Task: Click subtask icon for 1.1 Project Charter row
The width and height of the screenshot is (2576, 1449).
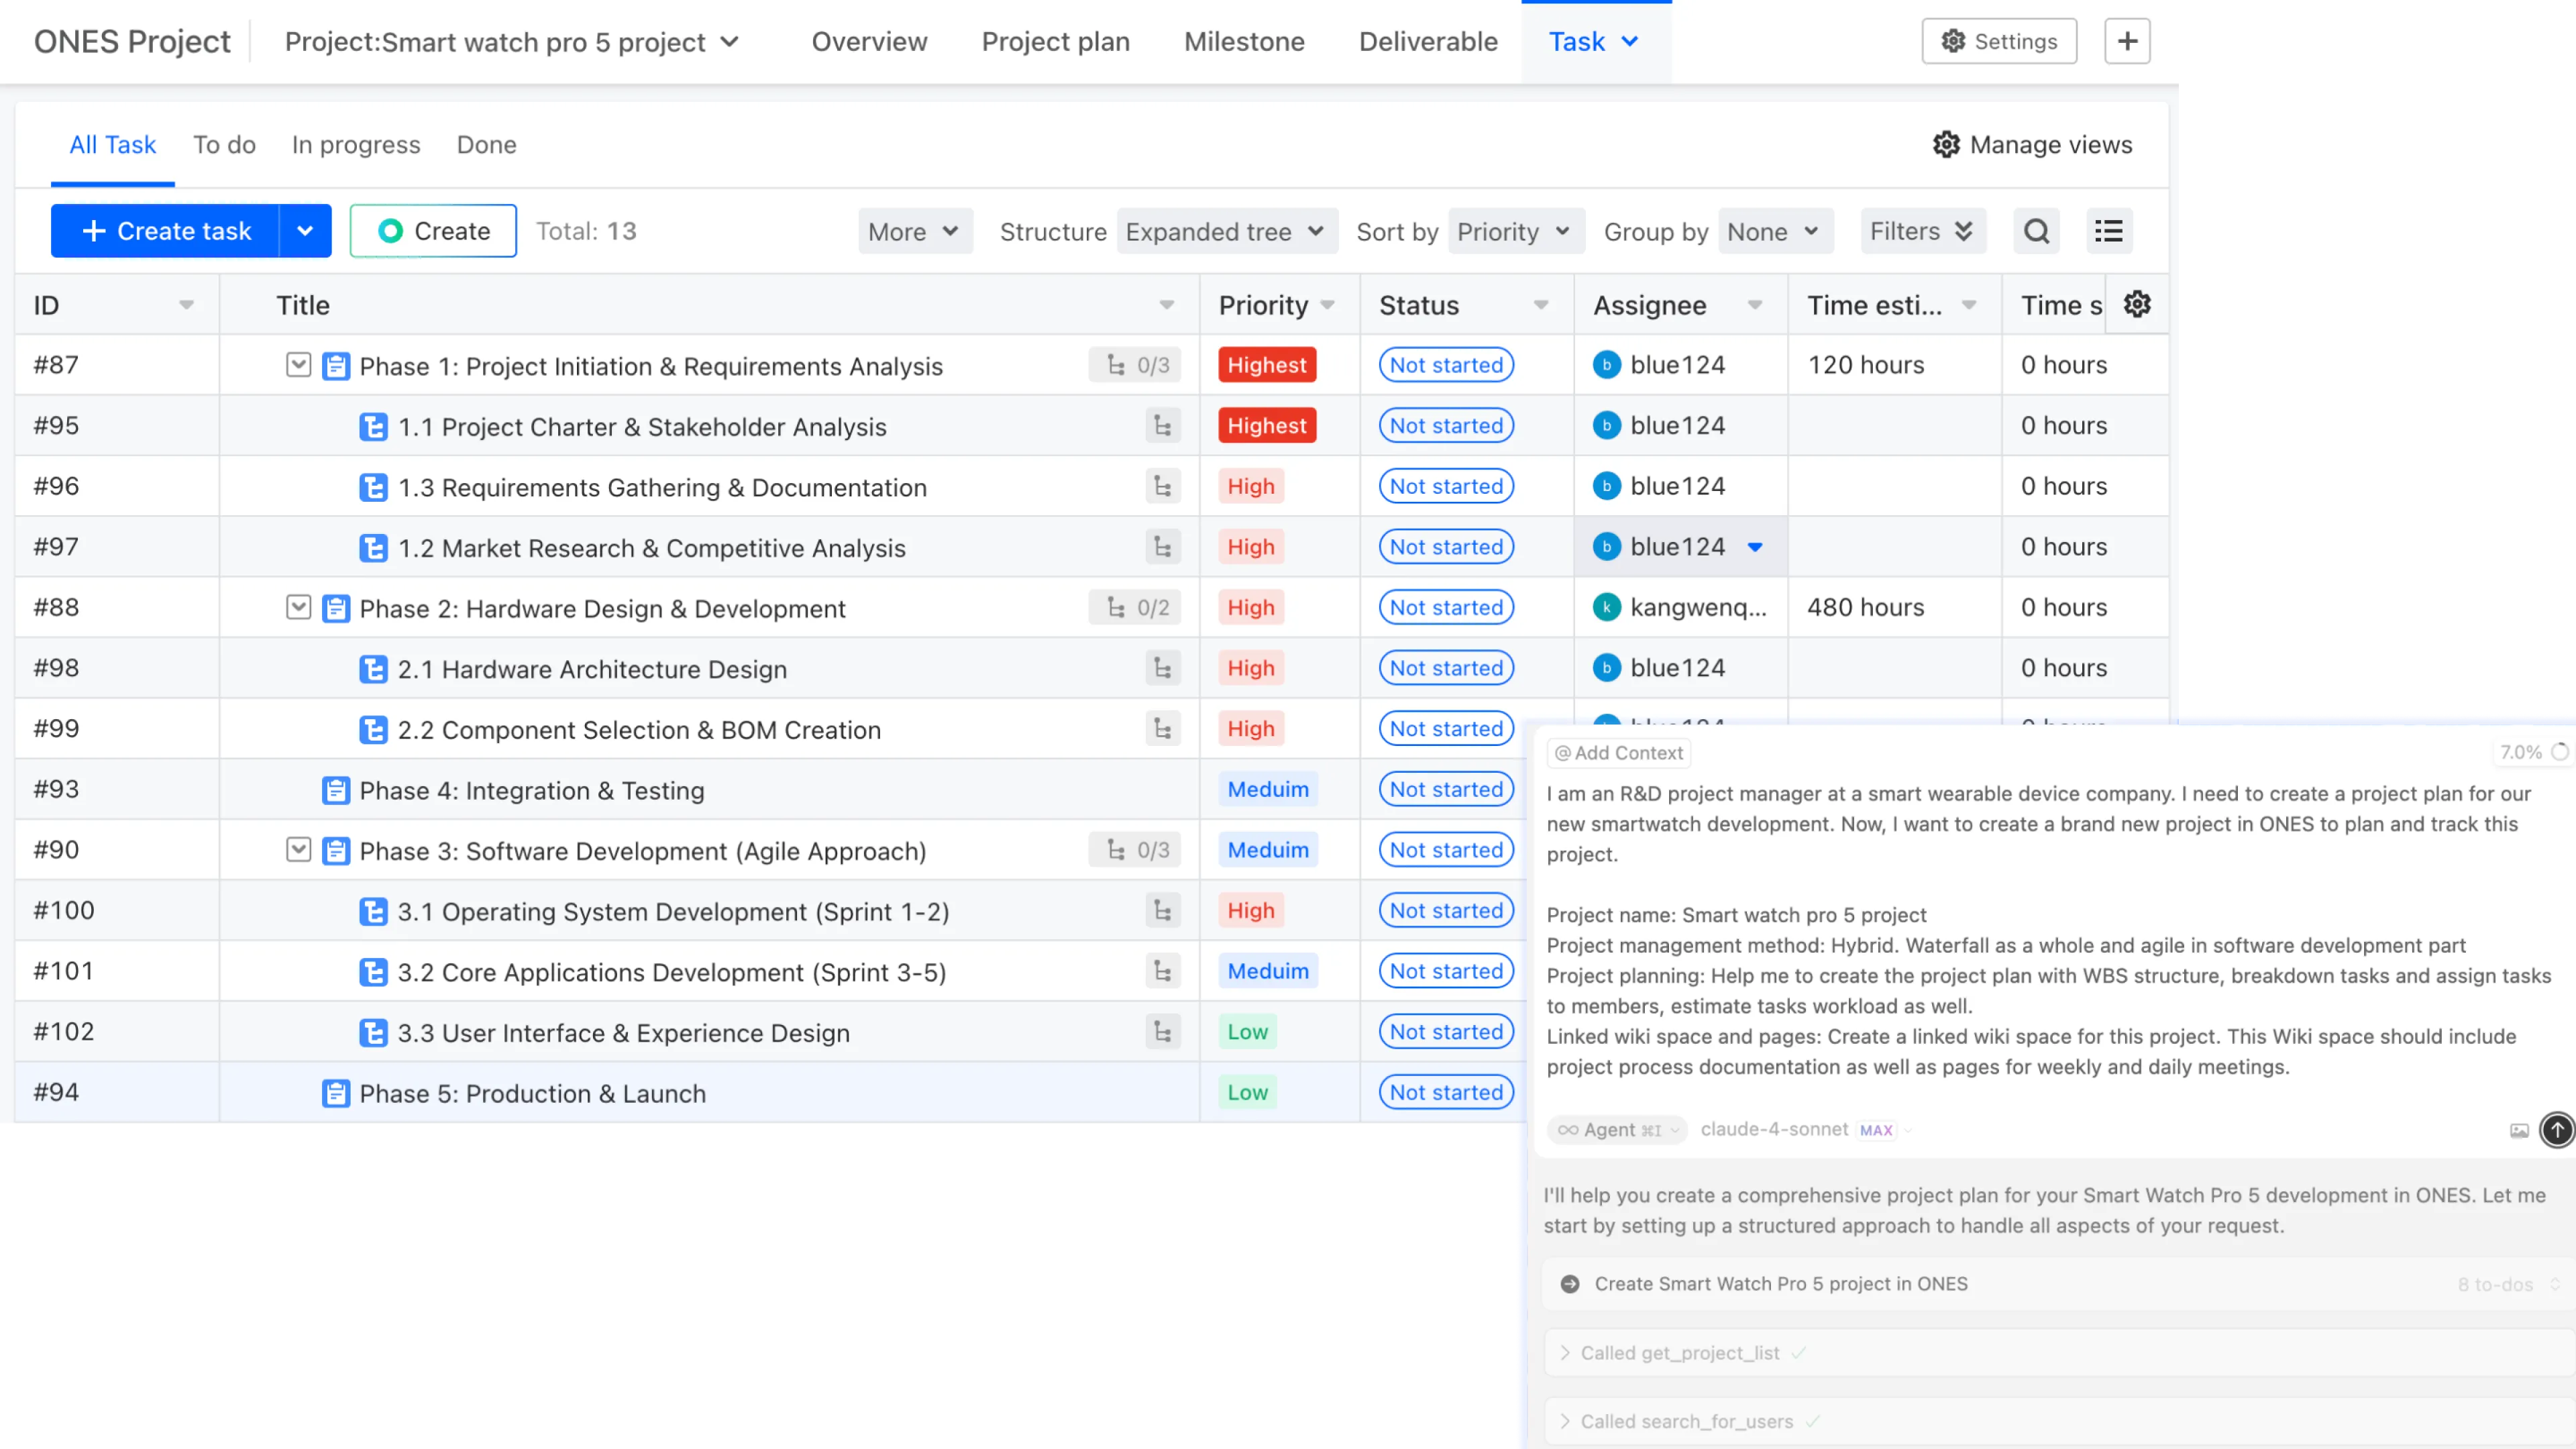Action: pyautogui.click(x=1162, y=426)
